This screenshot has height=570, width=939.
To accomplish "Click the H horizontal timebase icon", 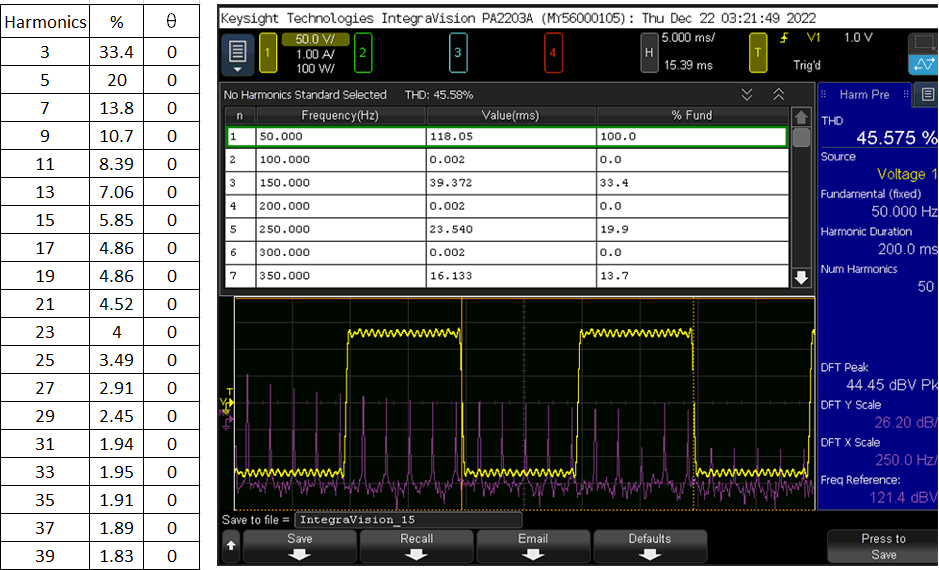I will click(x=649, y=53).
